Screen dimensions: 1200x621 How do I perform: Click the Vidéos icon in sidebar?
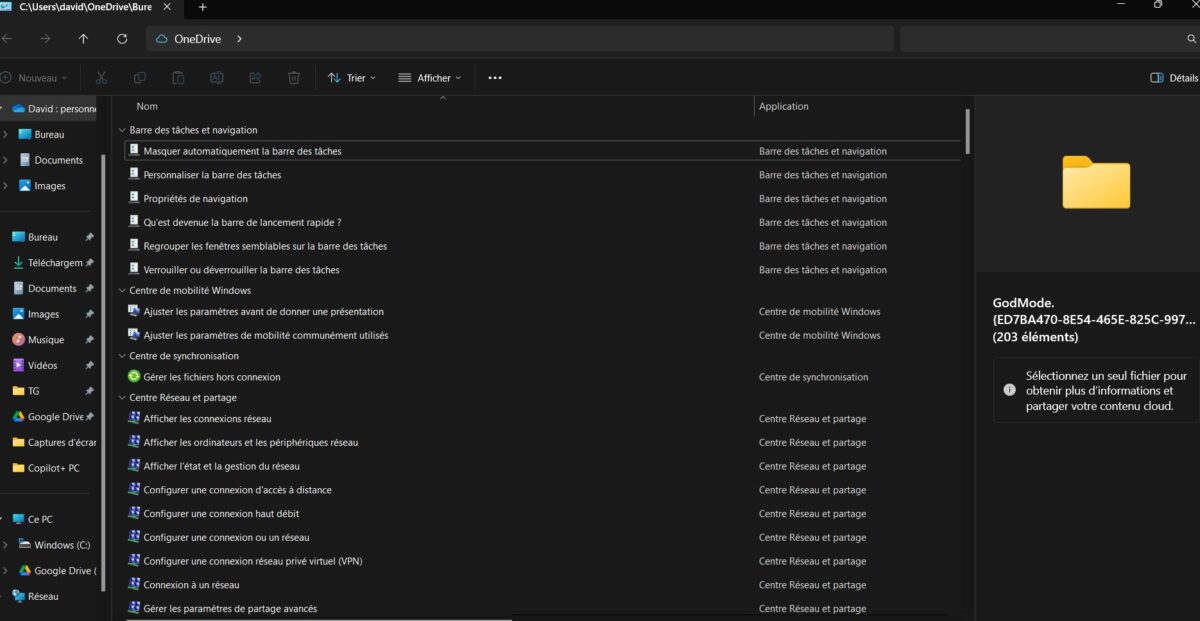(x=19, y=365)
